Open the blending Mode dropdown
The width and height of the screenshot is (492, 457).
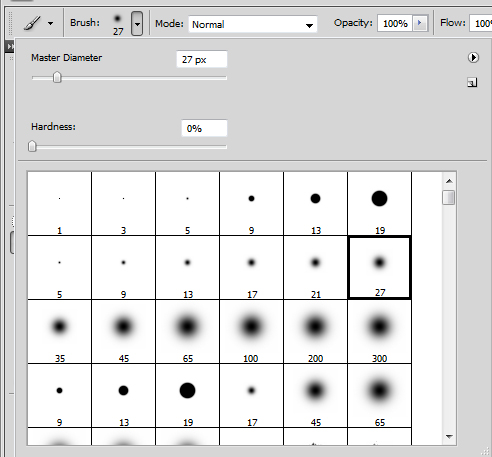(253, 24)
